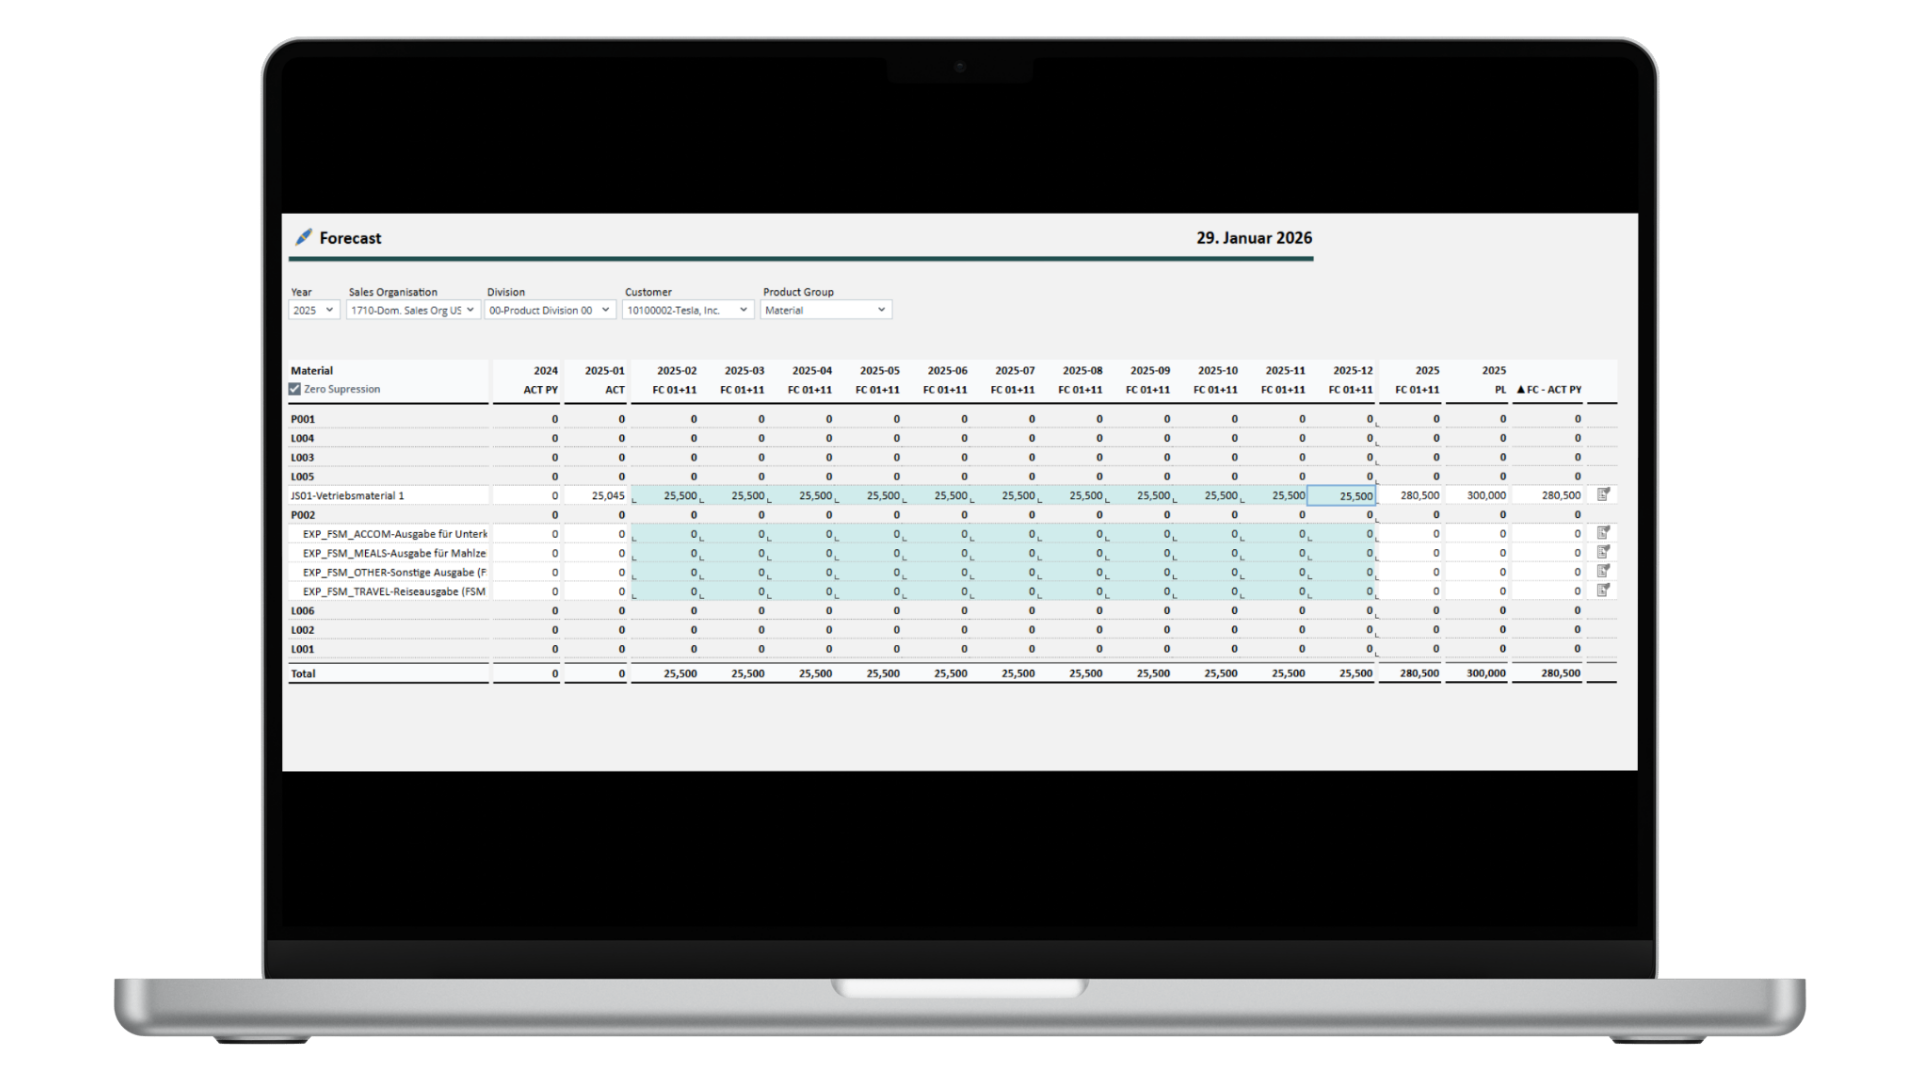Expand the Product Group dropdown
The image size is (1920, 1080).
(x=825, y=310)
